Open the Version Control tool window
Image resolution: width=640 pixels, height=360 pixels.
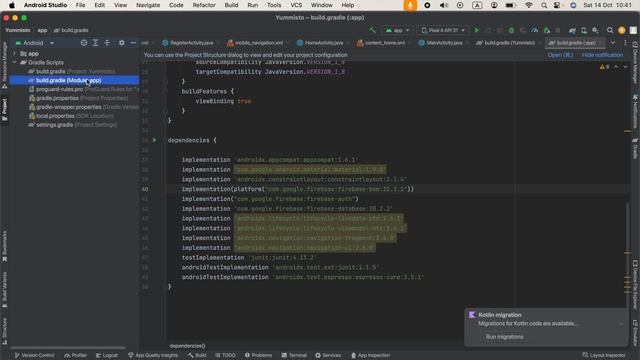[x=34, y=355]
